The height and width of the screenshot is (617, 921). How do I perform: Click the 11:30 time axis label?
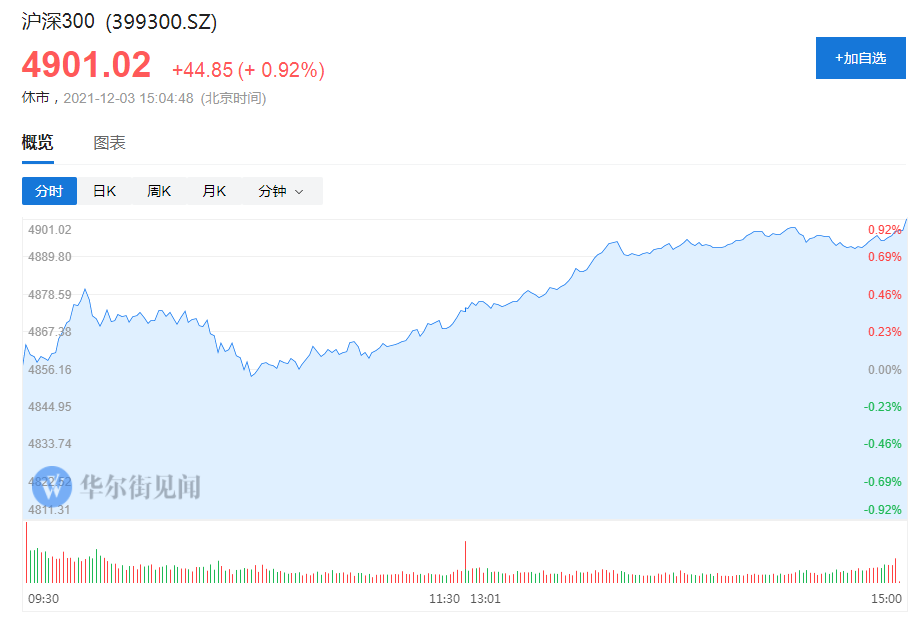tap(444, 598)
